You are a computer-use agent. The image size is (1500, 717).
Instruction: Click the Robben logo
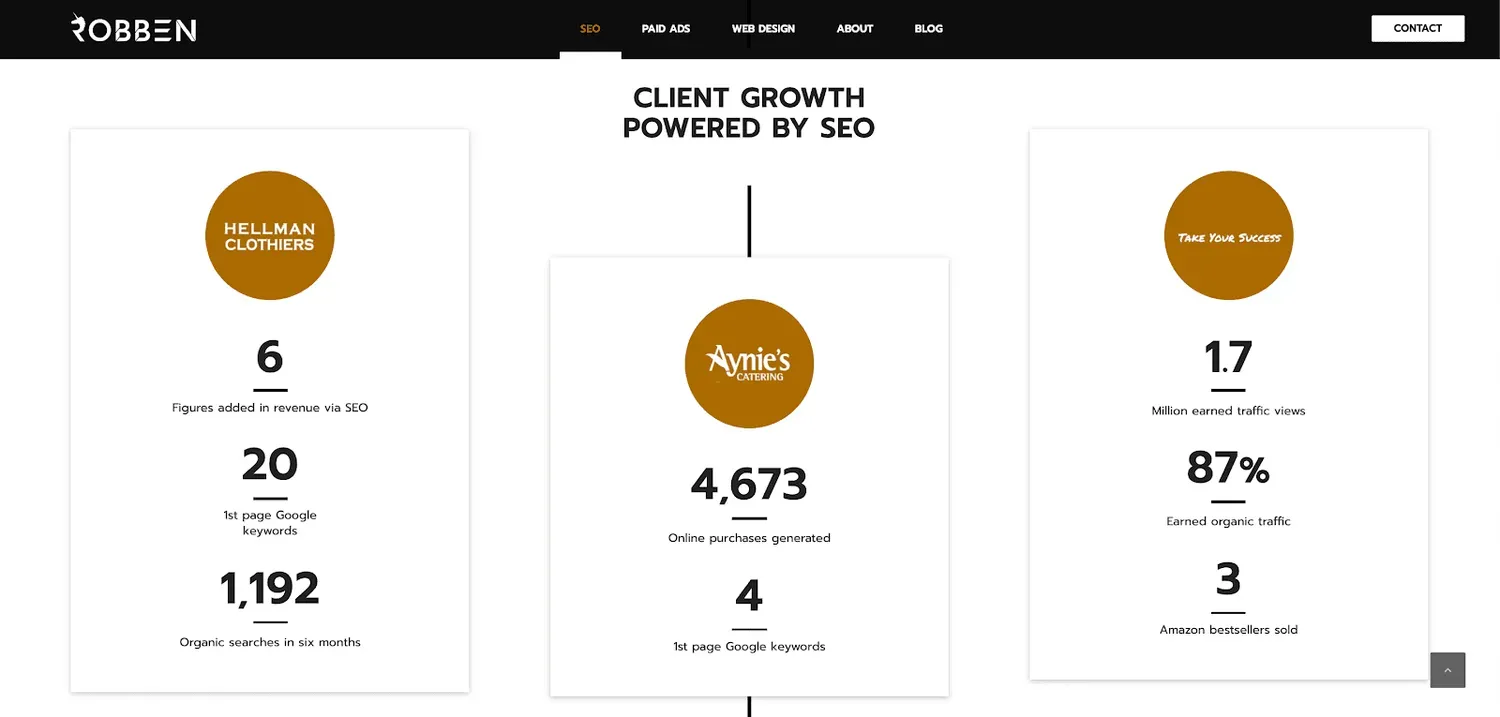tap(133, 28)
